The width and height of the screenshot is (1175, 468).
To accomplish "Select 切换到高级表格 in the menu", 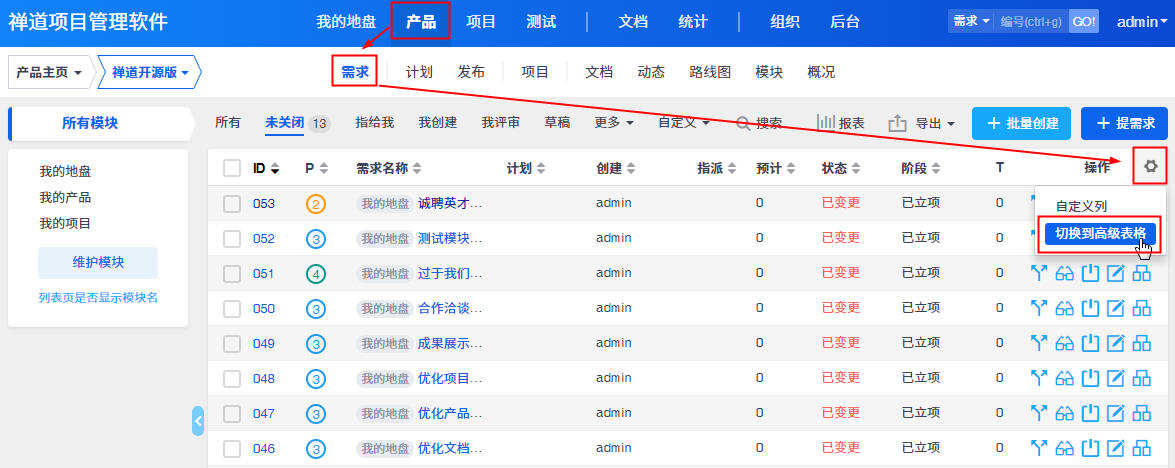I will pyautogui.click(x=1101, y=234).
